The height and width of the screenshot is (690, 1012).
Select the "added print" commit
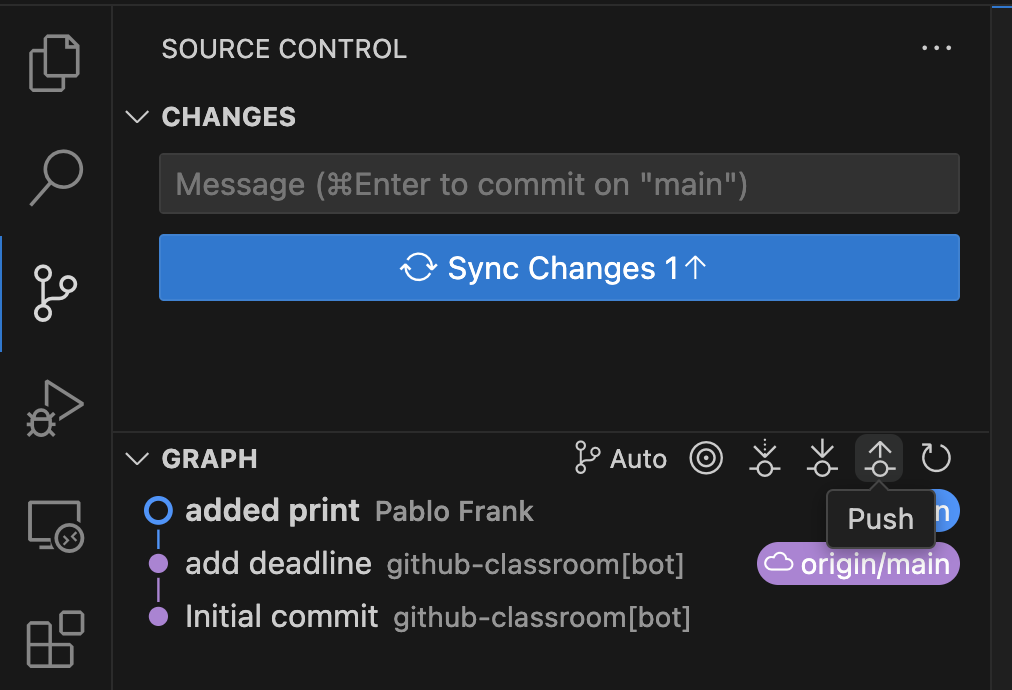pos(272,511)
